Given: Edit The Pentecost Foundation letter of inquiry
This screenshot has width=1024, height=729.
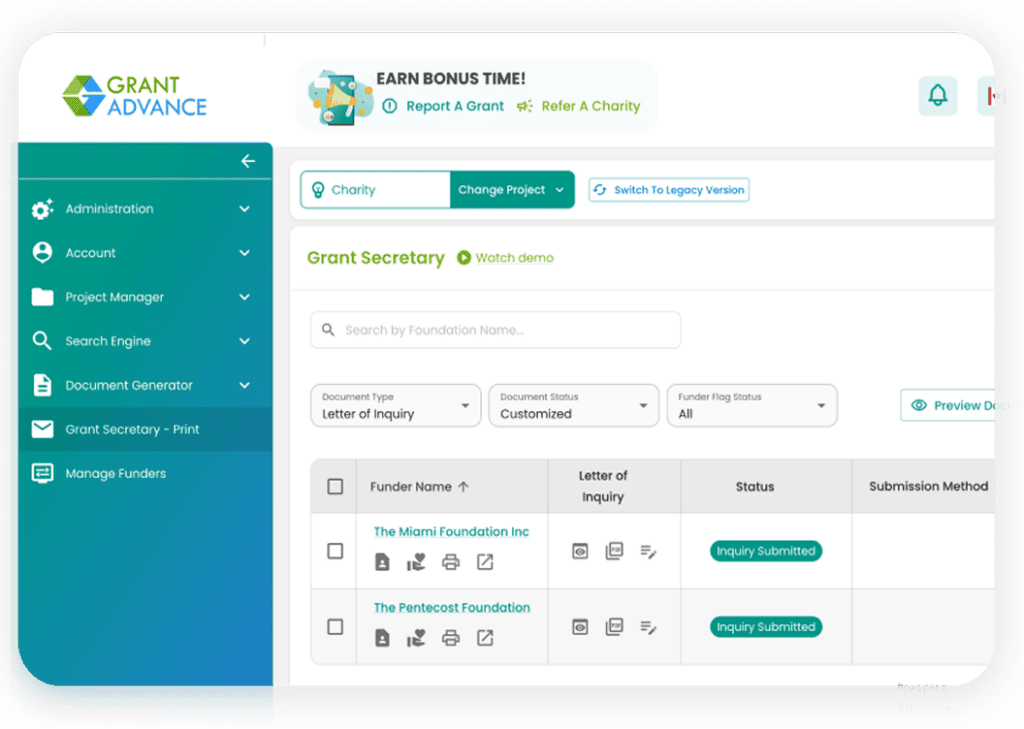Looking at the screenshot, I should coord(648,627).
